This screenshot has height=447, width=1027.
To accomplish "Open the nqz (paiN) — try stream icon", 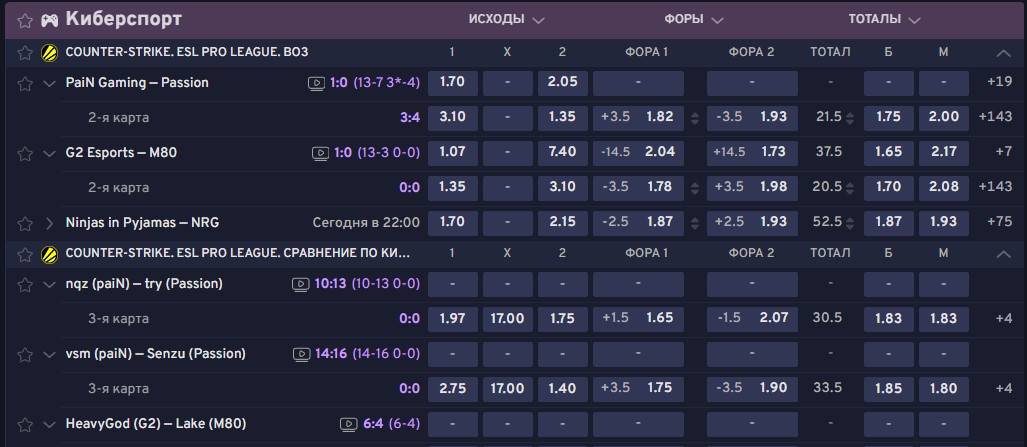I will point(300,284).
